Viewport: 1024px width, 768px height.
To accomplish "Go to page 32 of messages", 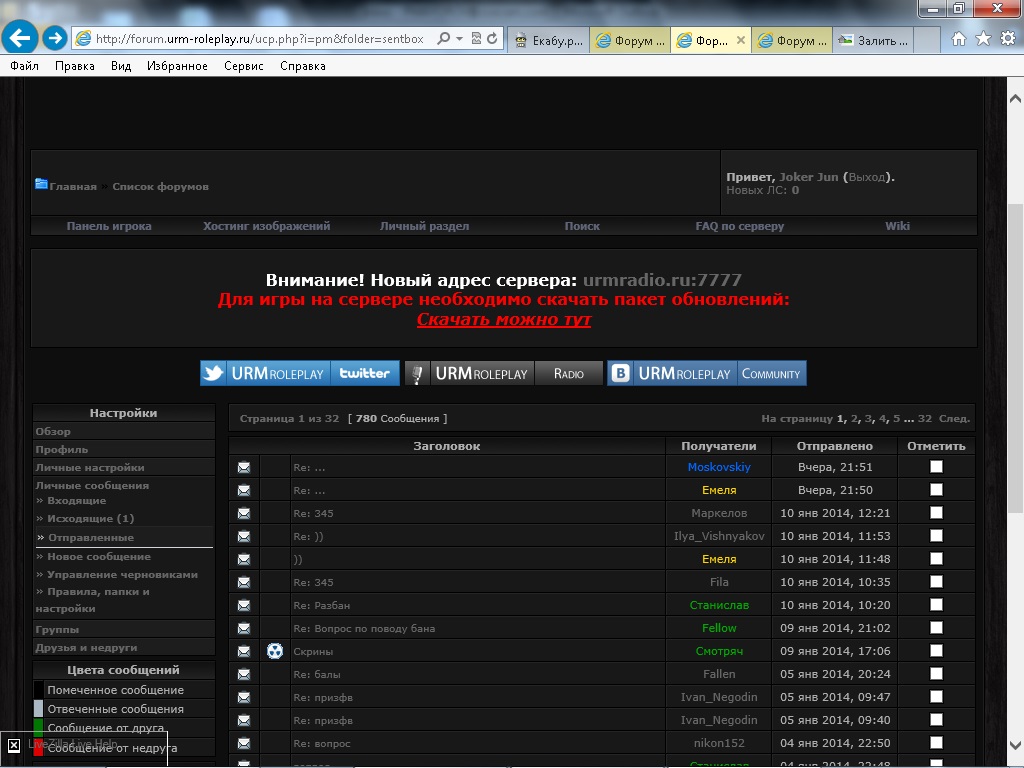I will (925, 419).
